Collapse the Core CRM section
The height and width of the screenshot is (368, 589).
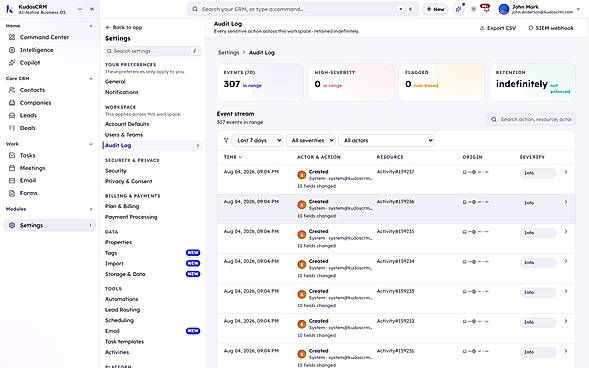[x=91, y=79]
